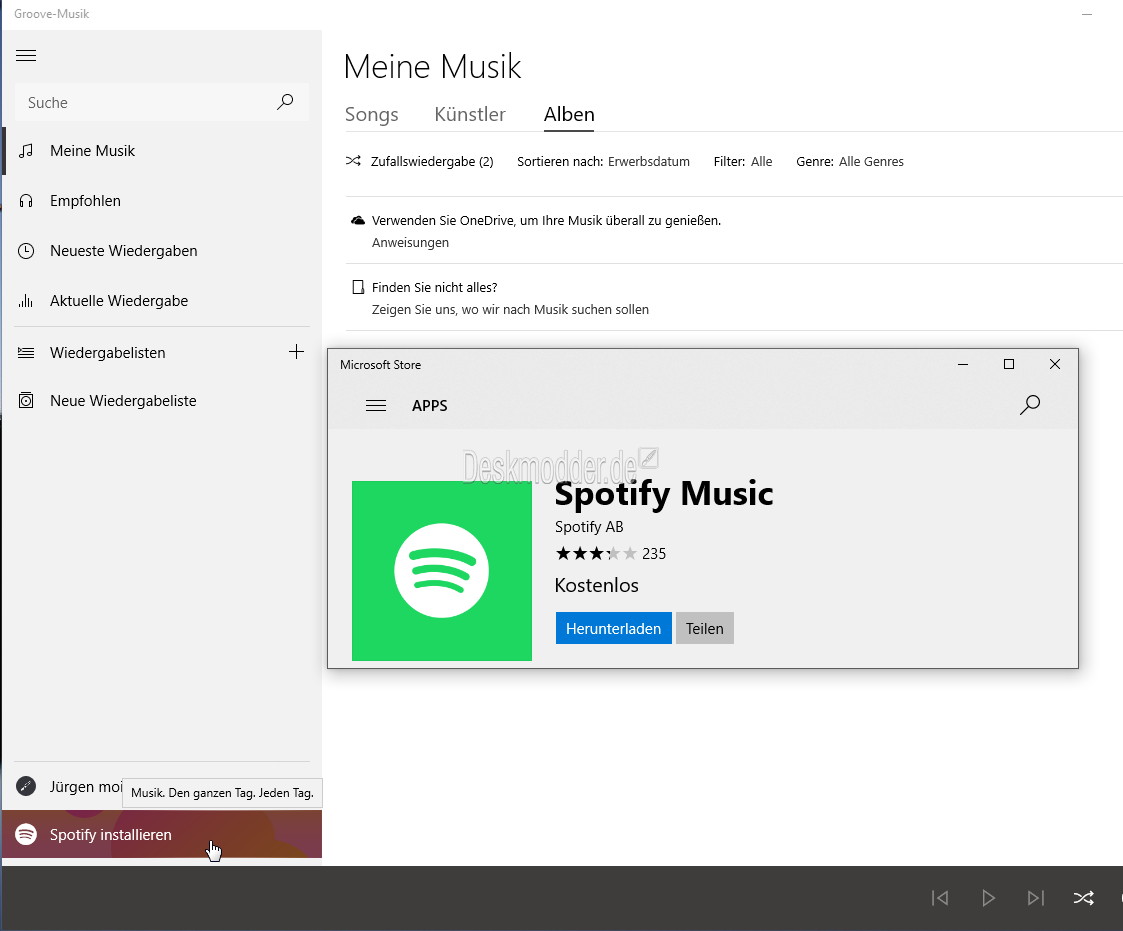Viewport: 1123px width, 931px height.
Task: Click the star rating for Spotify Music
Action: (x=596, y=554)
